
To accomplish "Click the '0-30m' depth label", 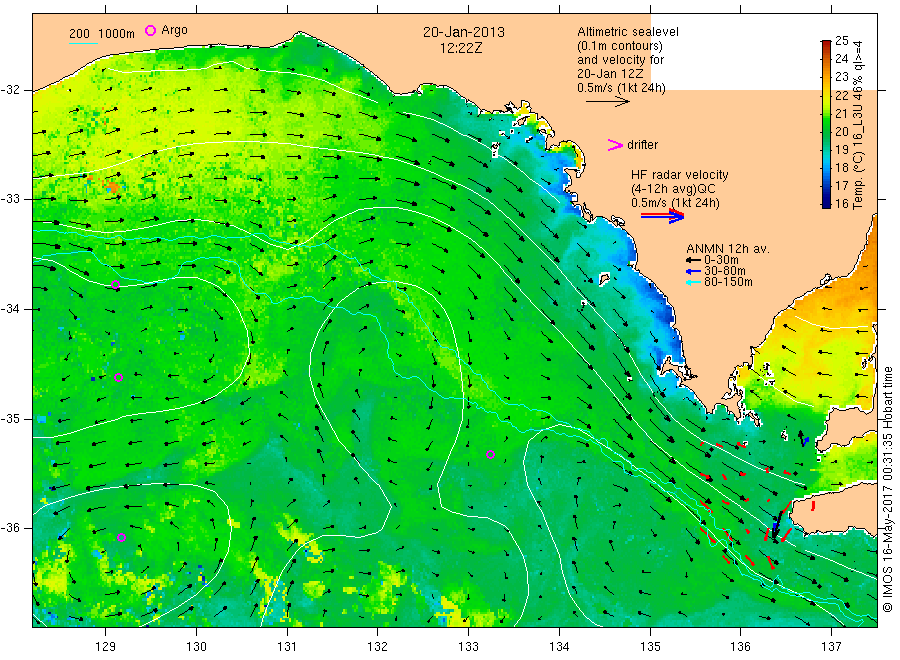I will (721, 261).
